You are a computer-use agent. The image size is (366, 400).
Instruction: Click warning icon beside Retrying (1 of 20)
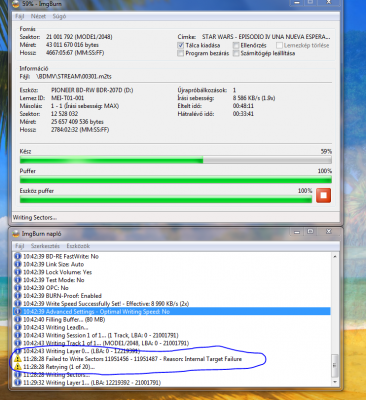(18, 367)
